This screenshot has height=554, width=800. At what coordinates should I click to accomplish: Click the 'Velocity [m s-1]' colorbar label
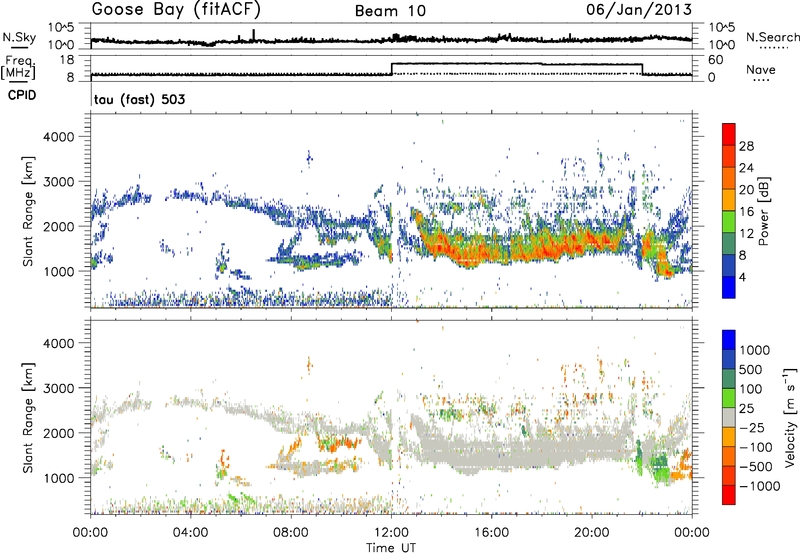pos(790,417)
